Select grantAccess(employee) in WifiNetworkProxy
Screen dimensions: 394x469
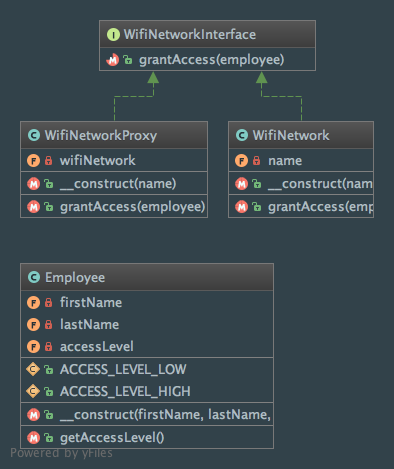pyautogui.click(x=133, y=207)
